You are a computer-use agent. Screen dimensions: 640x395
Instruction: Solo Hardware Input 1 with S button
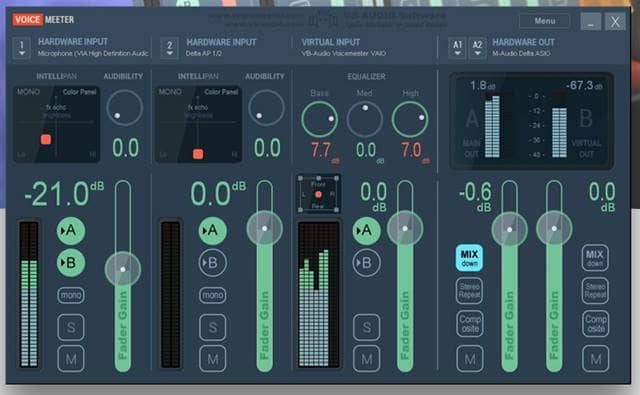click(x=71, y=327)
